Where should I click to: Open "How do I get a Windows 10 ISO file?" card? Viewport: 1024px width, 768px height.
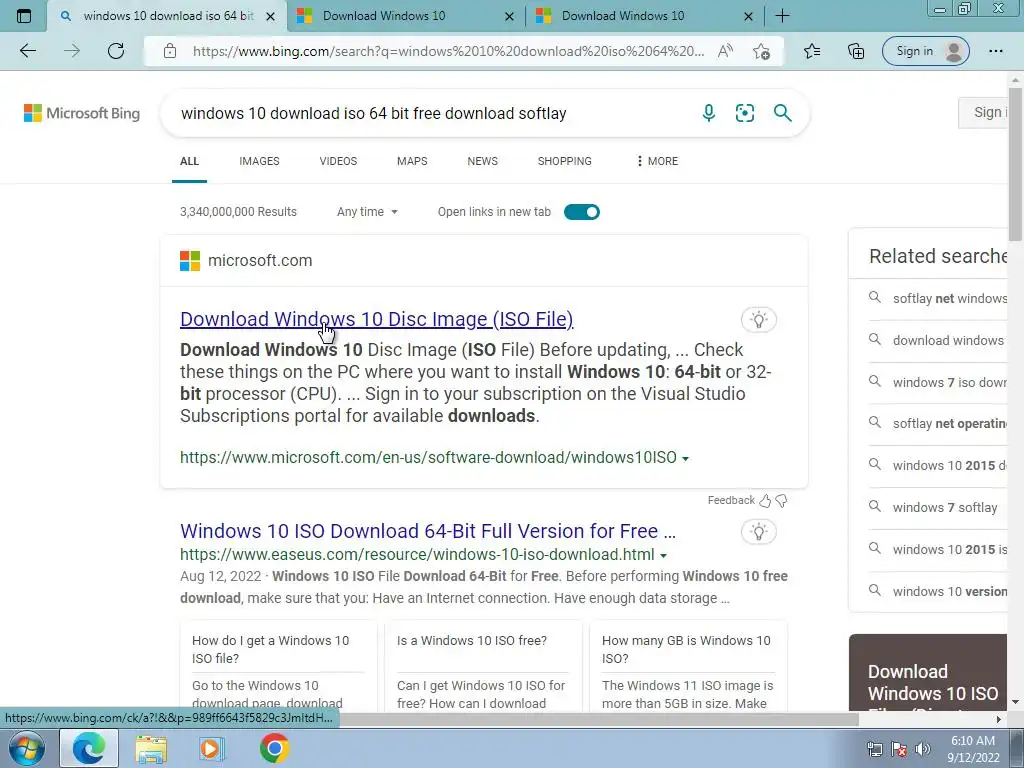tap(278, 666)
